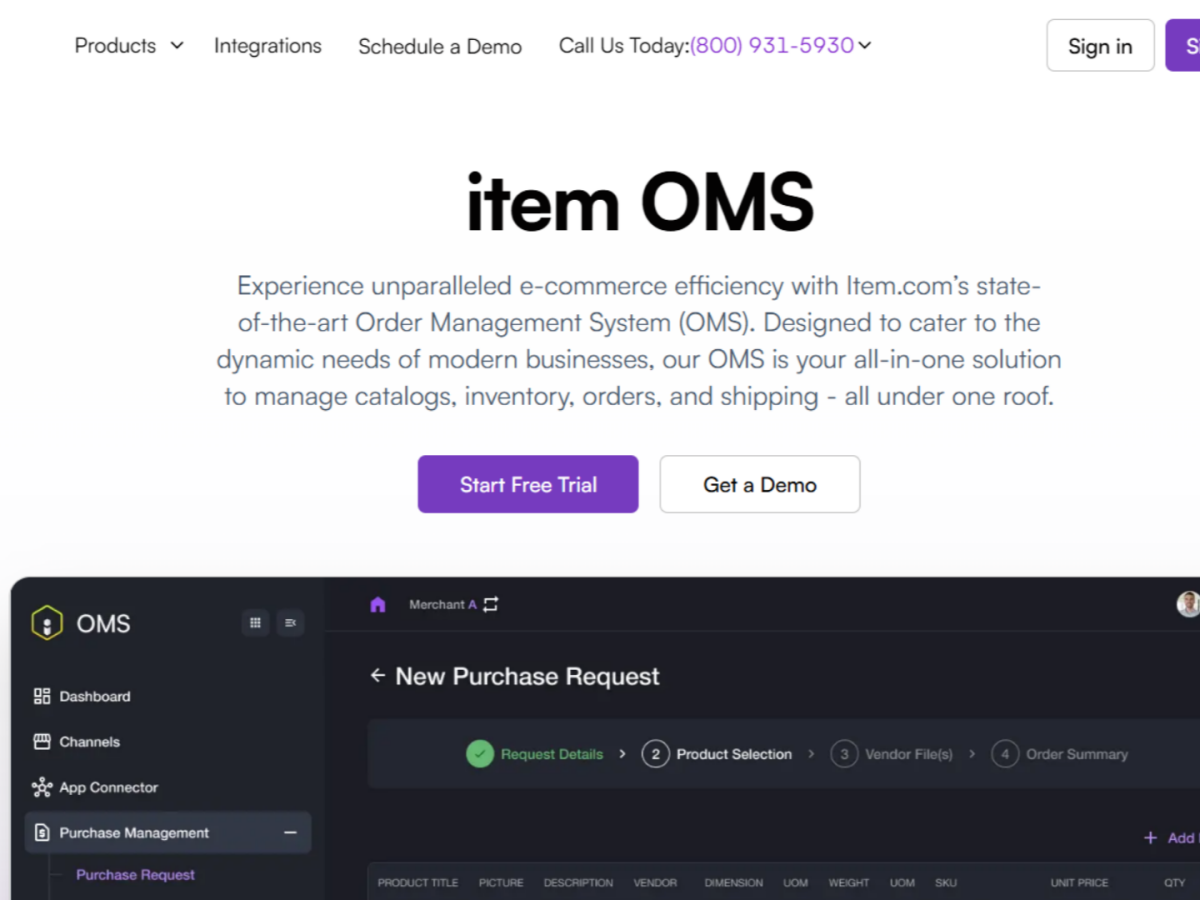Click the Channels storefront icon
The width and height of the screenshot is (1200, 900).
[x=42, y=742]
